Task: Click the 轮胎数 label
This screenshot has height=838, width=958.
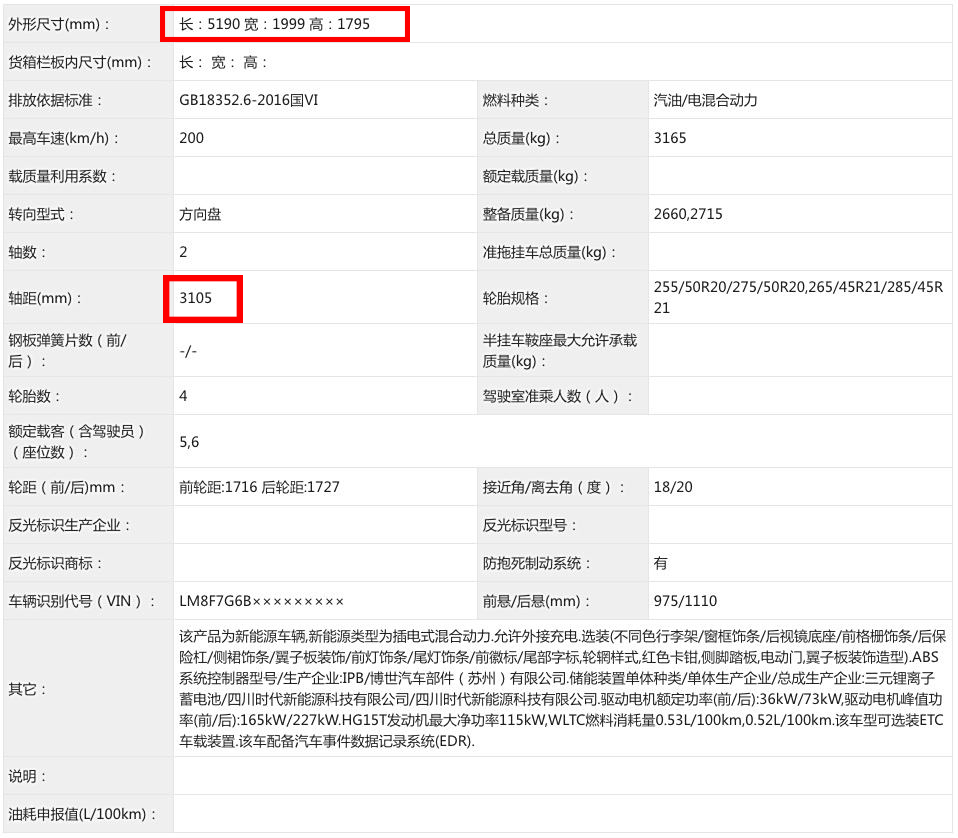Action: point(34,396)
